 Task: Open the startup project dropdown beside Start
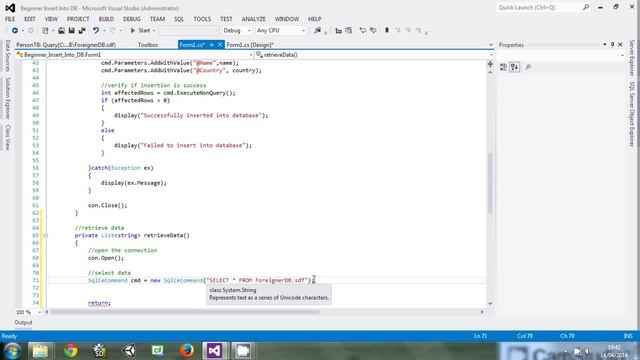189,31
